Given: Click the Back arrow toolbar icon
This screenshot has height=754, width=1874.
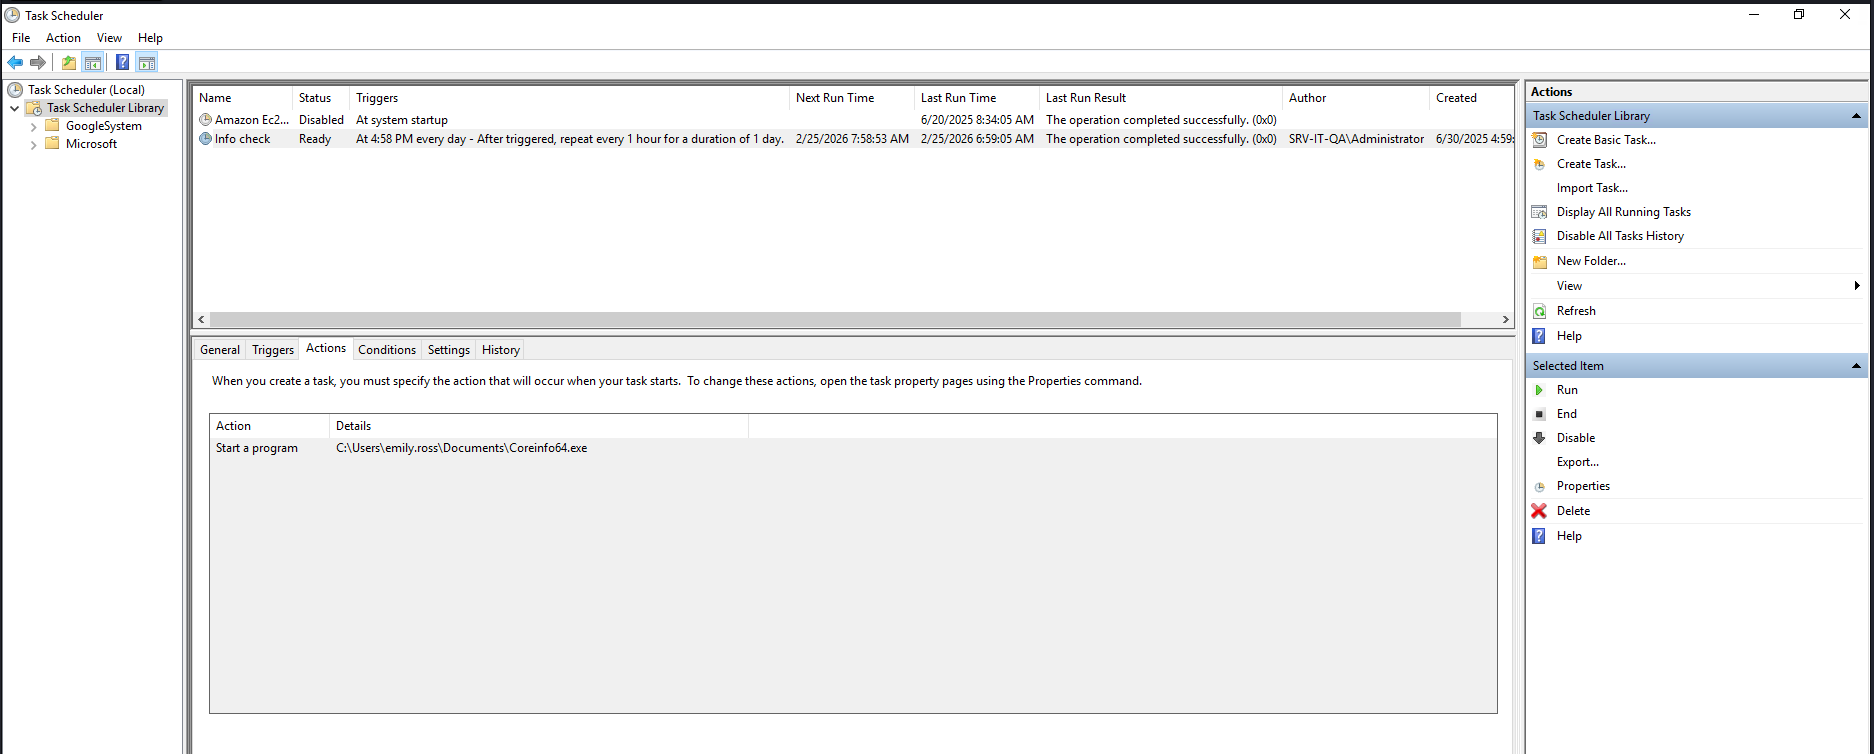Looking at the screenshot, I should [15, 62].
